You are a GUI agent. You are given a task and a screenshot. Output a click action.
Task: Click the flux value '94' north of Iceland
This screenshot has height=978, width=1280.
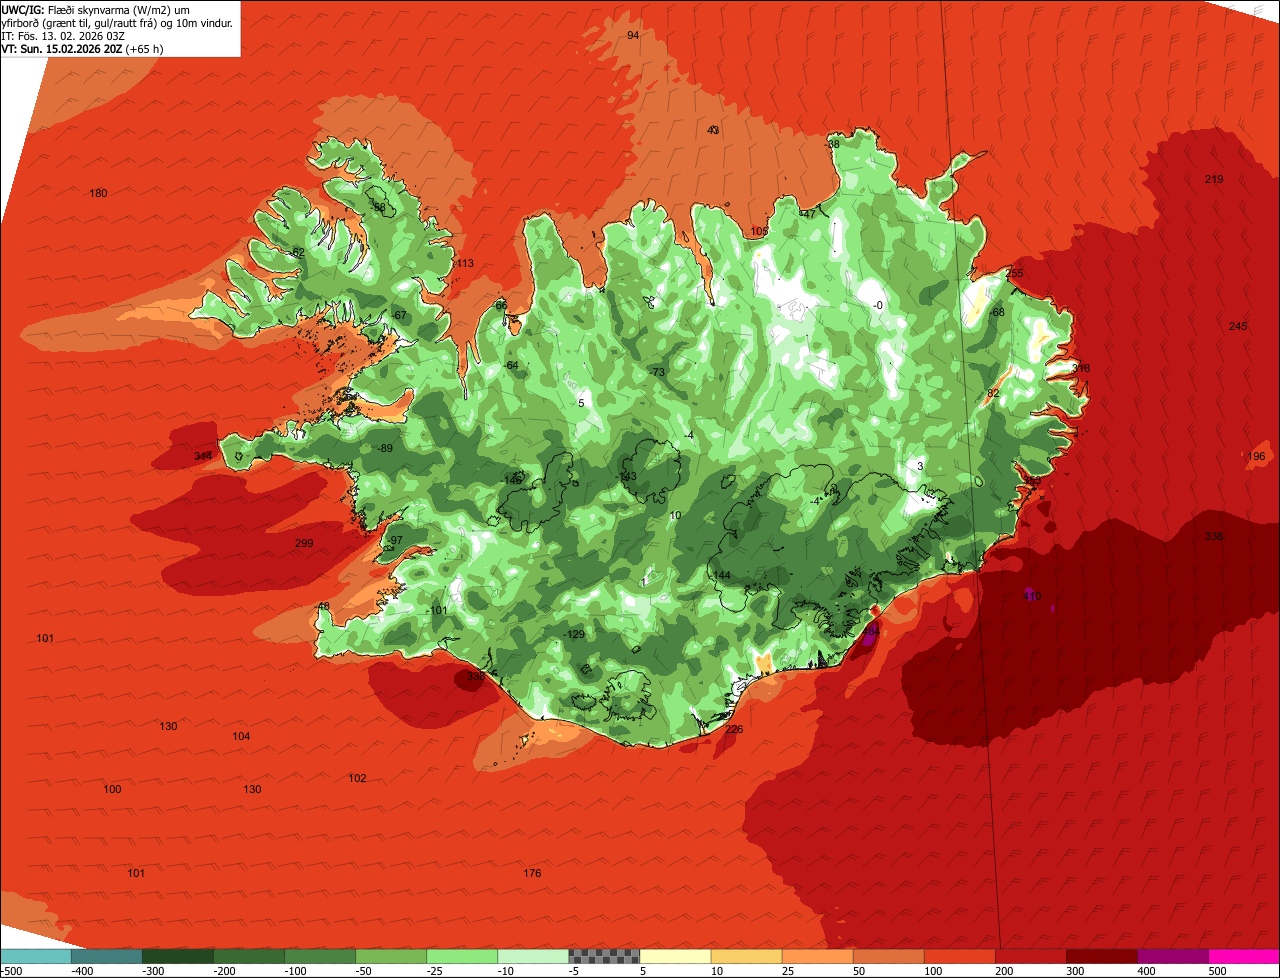(x=633, y=35)
